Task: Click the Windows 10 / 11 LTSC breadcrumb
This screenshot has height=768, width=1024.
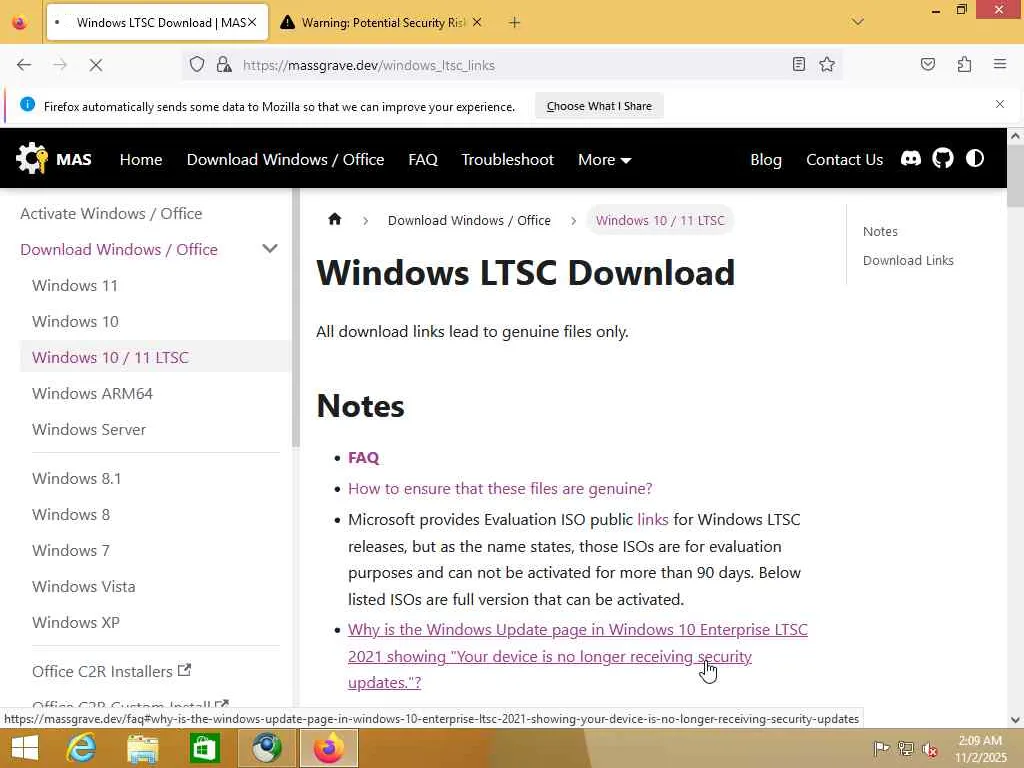Action: (x=660, y=220)
